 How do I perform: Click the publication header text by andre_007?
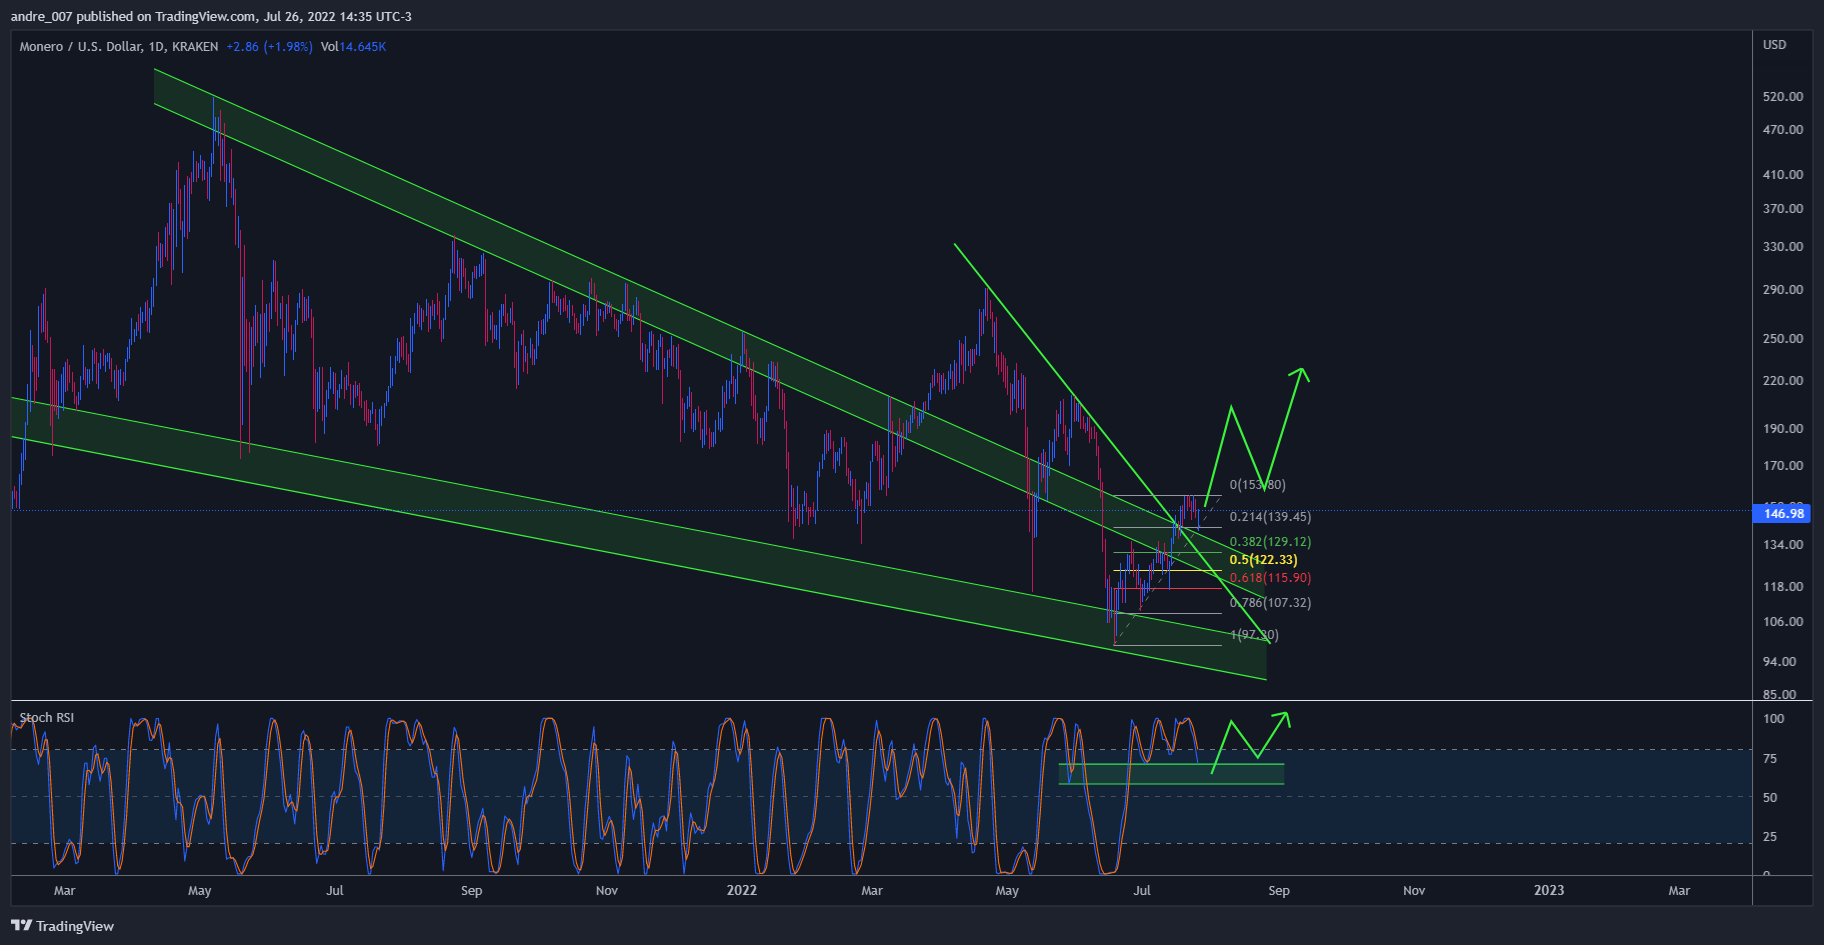tap(211, 16)
